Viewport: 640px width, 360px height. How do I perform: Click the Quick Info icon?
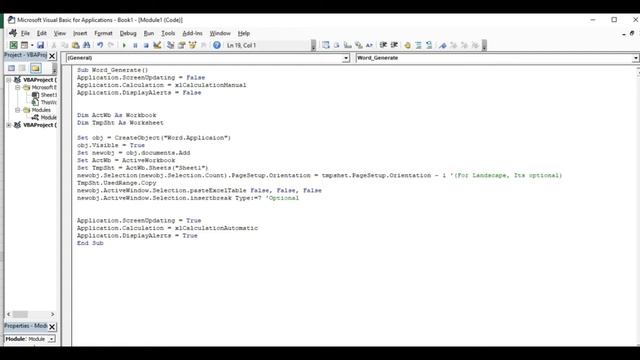coord(347,45)
